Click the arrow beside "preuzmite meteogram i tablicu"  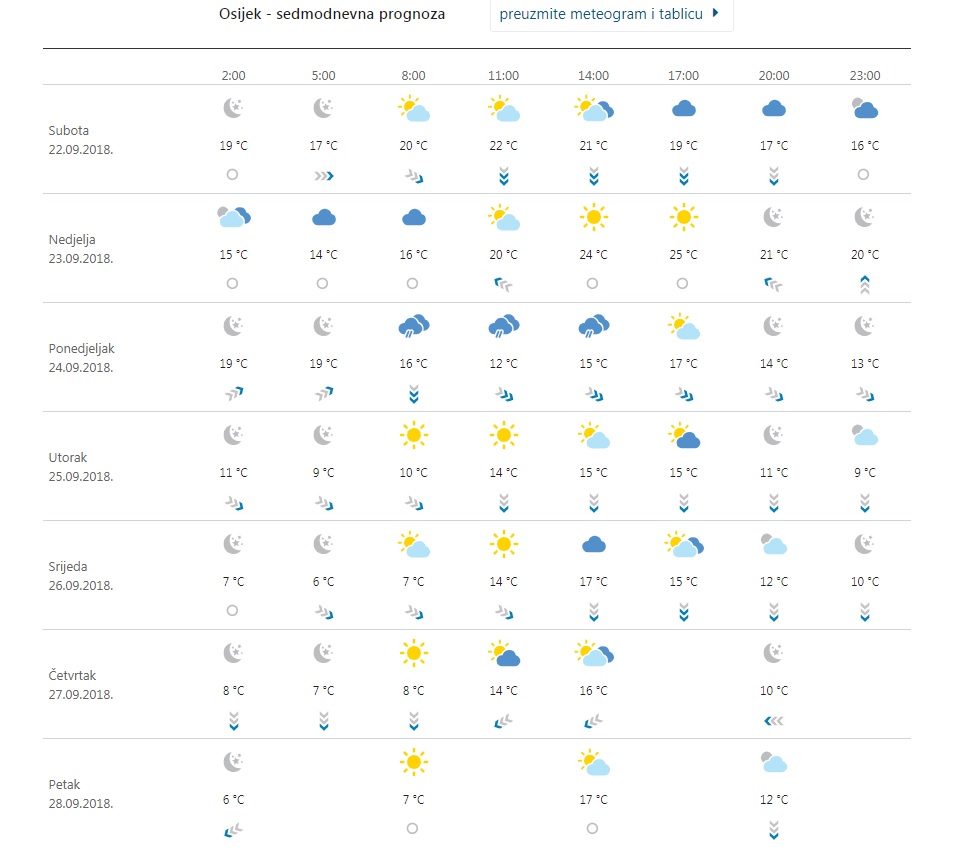tap(715, 15)
